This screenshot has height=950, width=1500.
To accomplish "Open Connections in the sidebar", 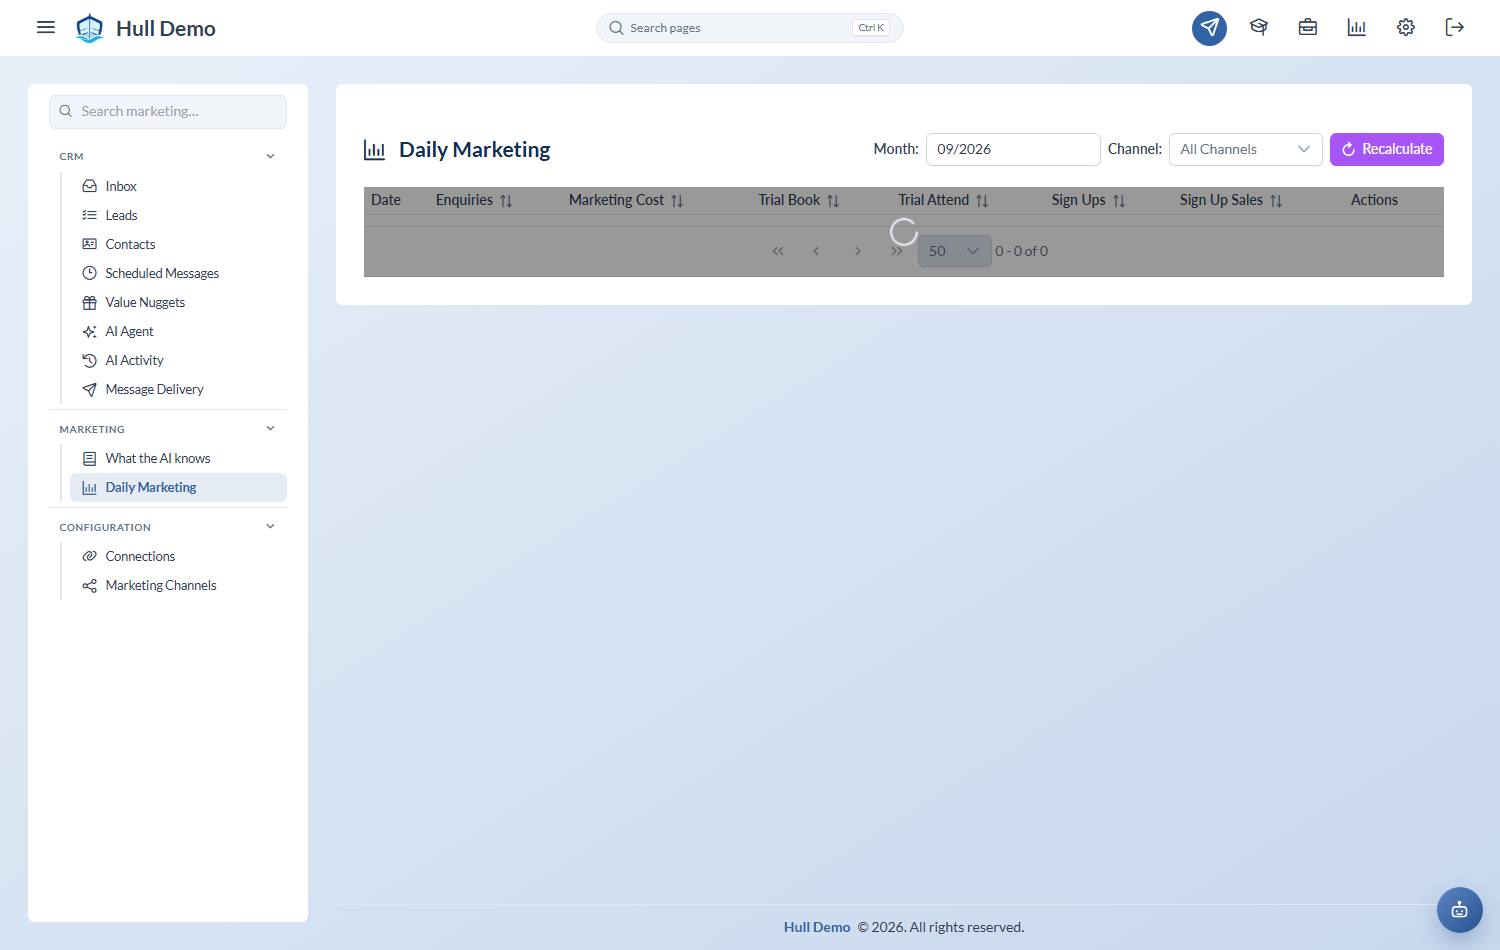I will click(x=178, y=556).
